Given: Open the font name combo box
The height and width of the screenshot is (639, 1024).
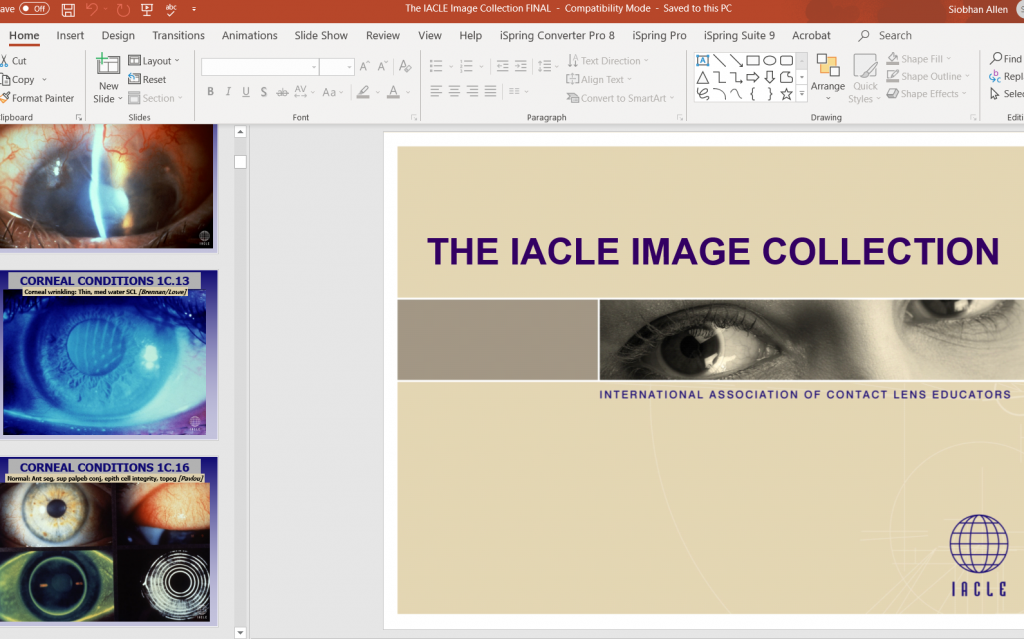Looking at the screenshot, I should pos(260,67).
